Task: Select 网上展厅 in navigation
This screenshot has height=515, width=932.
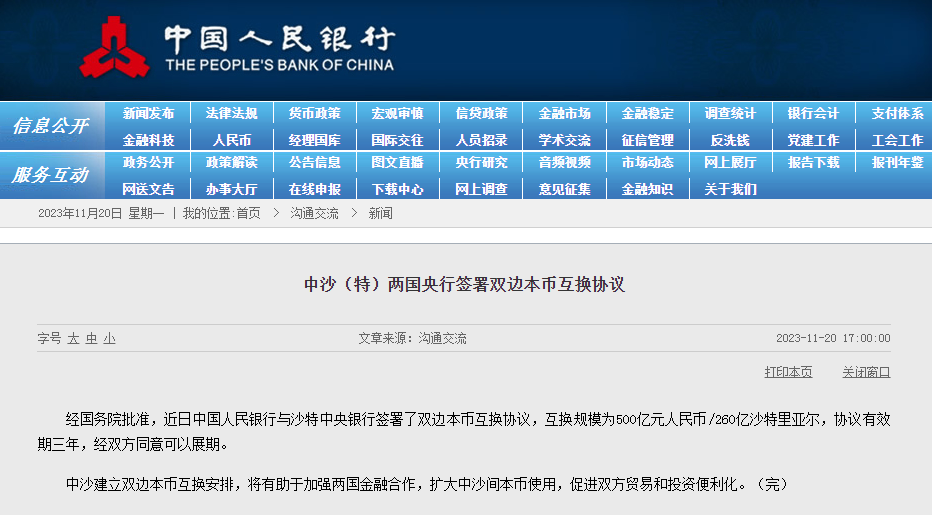Action: pyautogui.click(x=730, y=162)
